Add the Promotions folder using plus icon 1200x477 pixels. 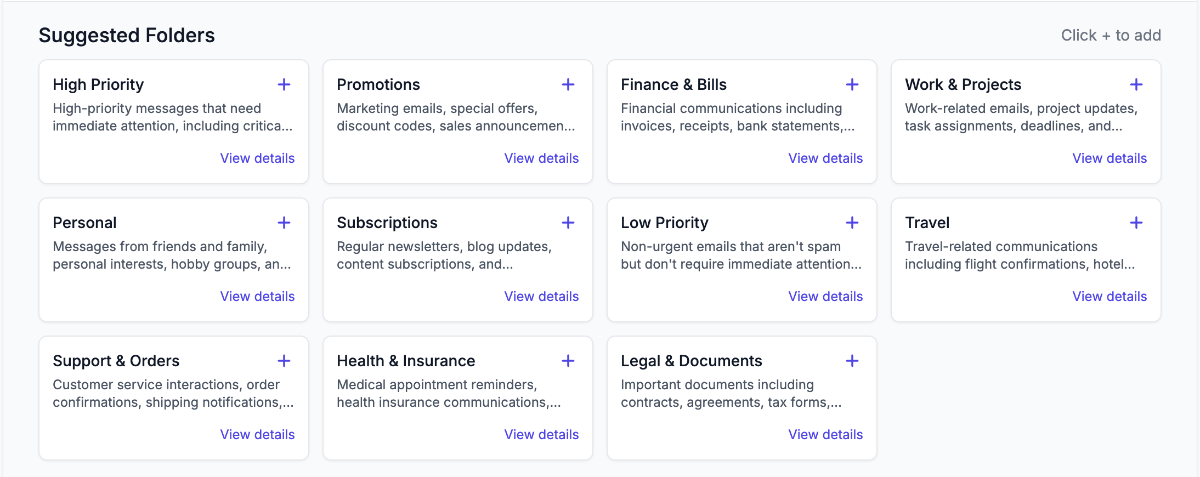click(568, 85)
